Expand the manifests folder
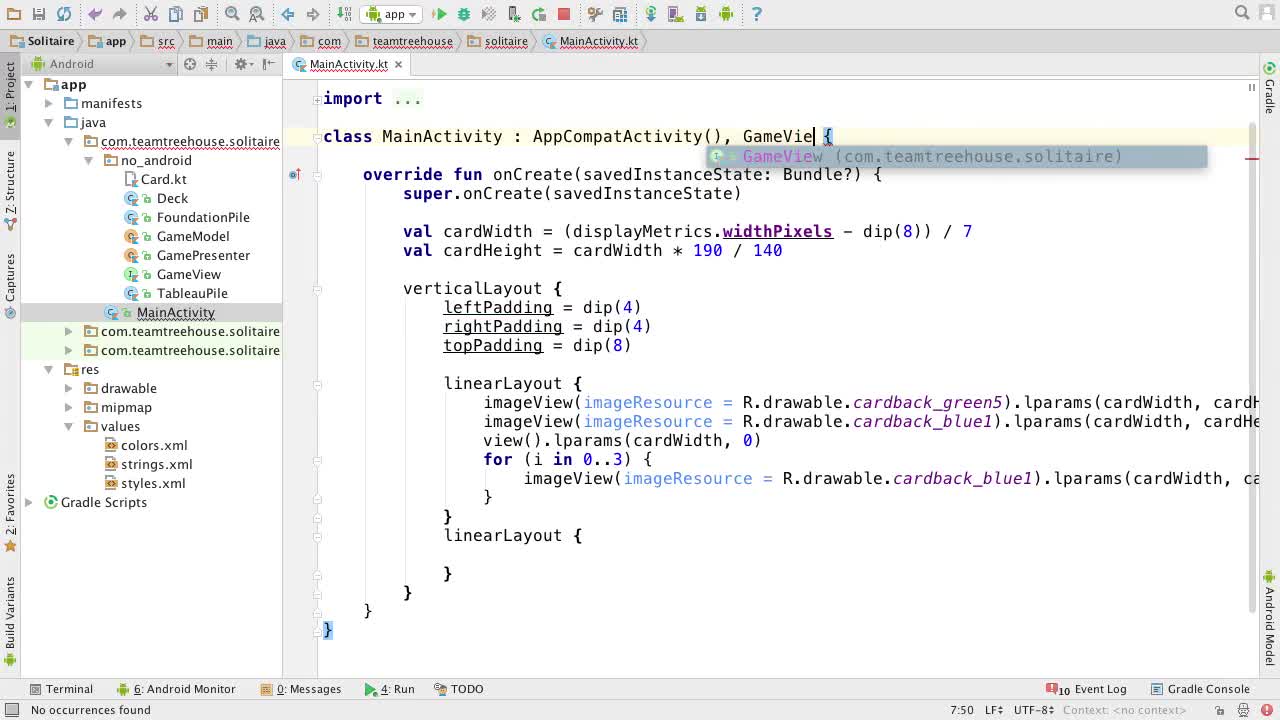The height and width of the screenshot is (720, 1280). click(49, 103)
